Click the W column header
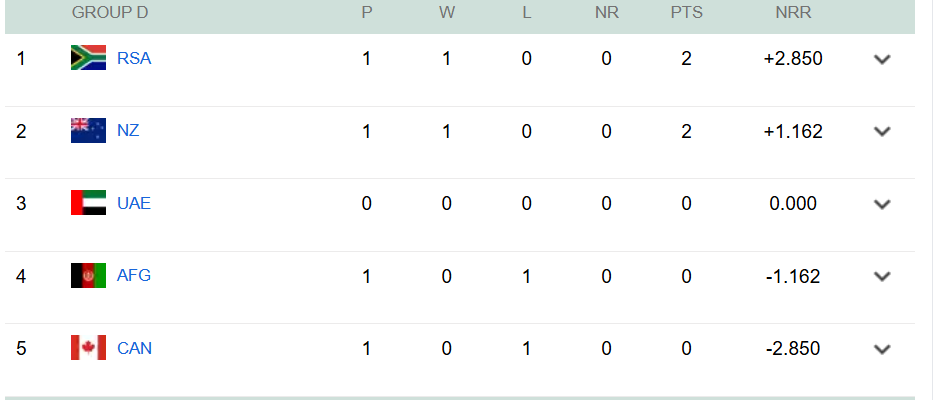The width and height of the screenshot is (935, 400). [x=447, y=13]
